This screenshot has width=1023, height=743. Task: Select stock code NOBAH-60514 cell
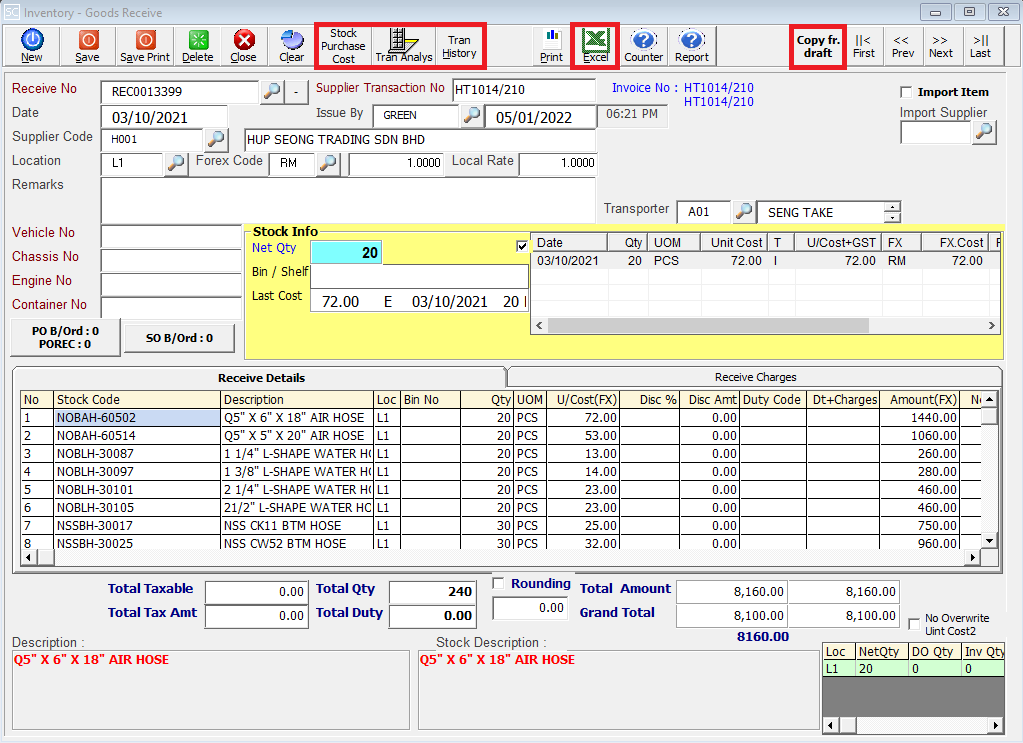tap(137, 435)
